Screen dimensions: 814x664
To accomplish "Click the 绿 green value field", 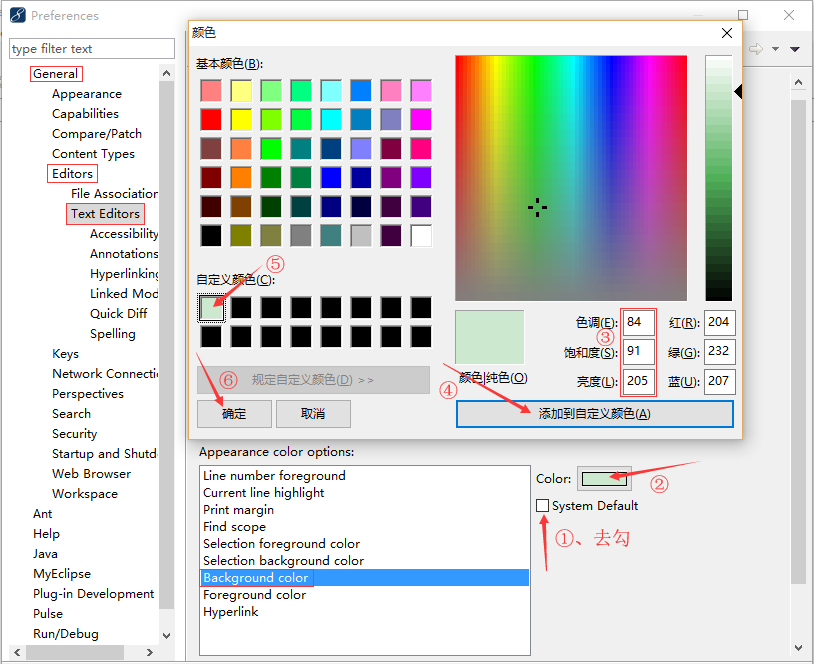I will (720, 351).
